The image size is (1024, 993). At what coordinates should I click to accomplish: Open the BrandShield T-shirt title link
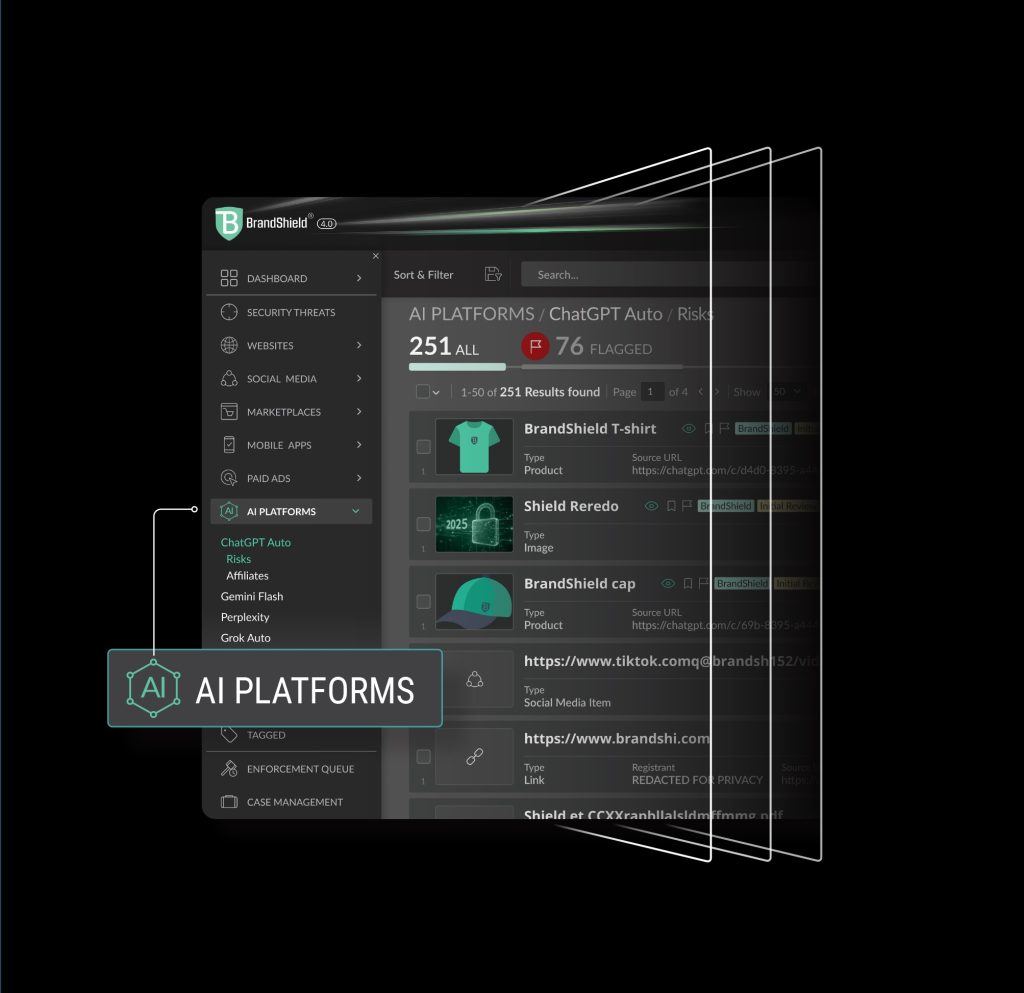tap(590, 429)
